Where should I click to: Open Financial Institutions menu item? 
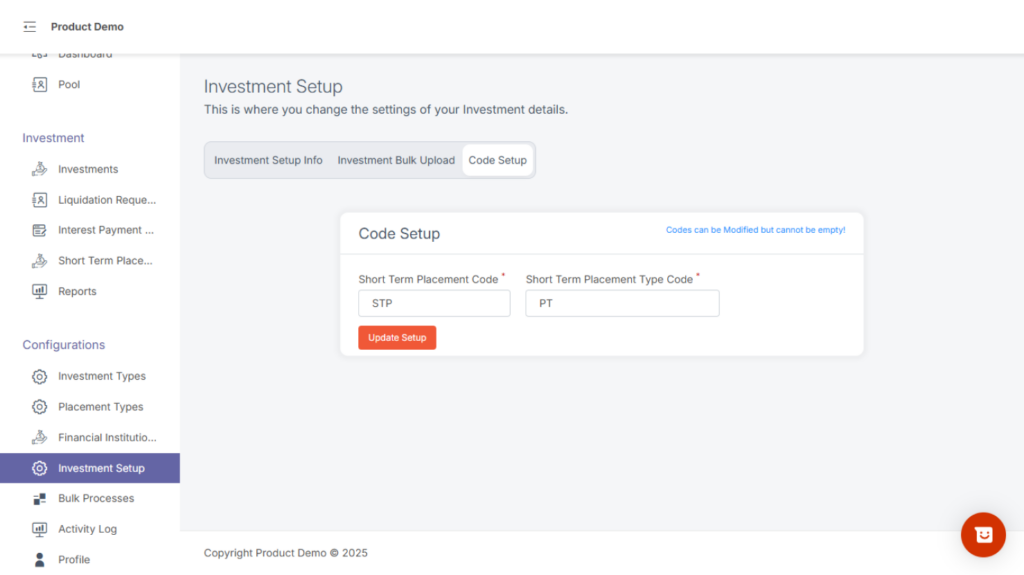(x=107, y=437)
